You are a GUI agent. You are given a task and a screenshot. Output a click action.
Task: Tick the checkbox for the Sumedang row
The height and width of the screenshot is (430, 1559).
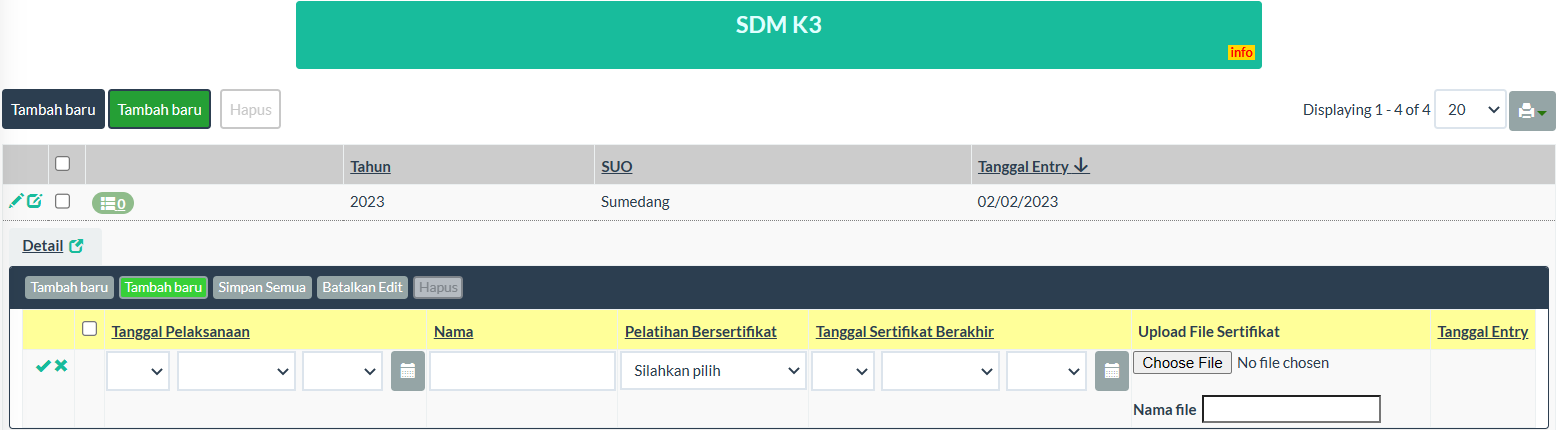pyautogui.click(x=62, y=201)
